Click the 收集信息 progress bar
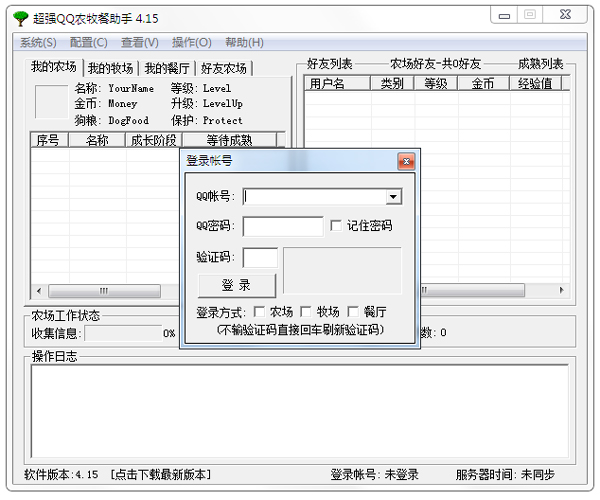Image resolution: width=600 pixels, height=500 pixels. tap(123, 333)
